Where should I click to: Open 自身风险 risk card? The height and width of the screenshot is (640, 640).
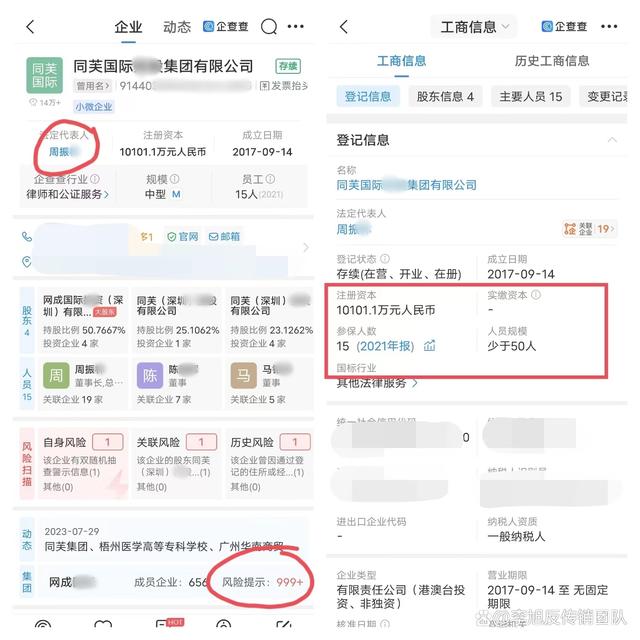[83, 463]
